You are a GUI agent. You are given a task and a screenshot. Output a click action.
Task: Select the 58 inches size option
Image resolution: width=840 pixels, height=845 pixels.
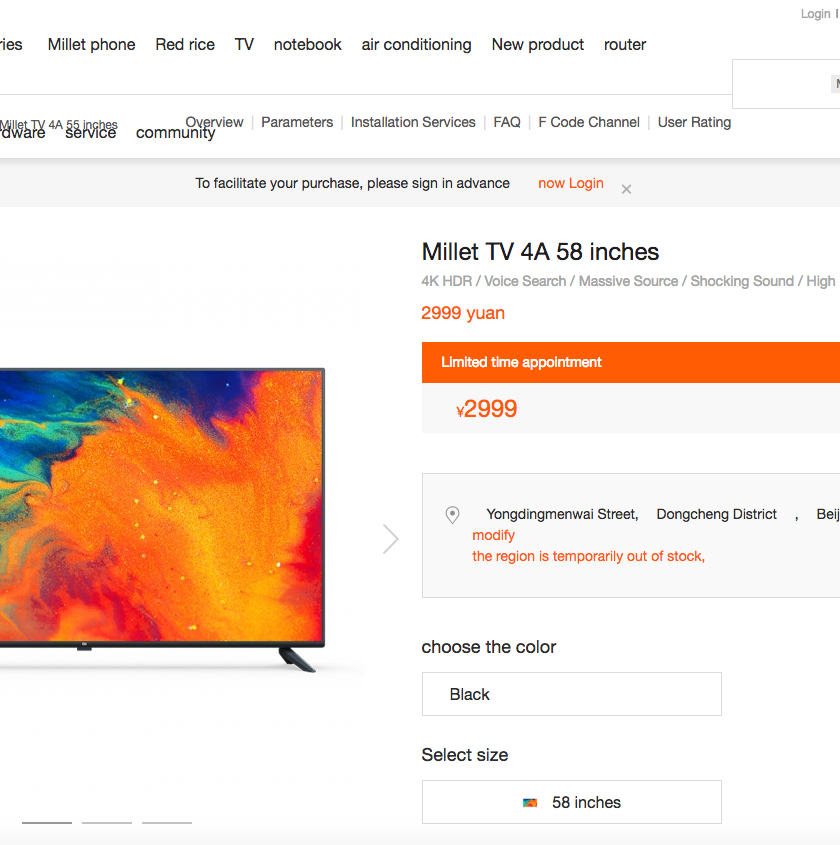572,802
